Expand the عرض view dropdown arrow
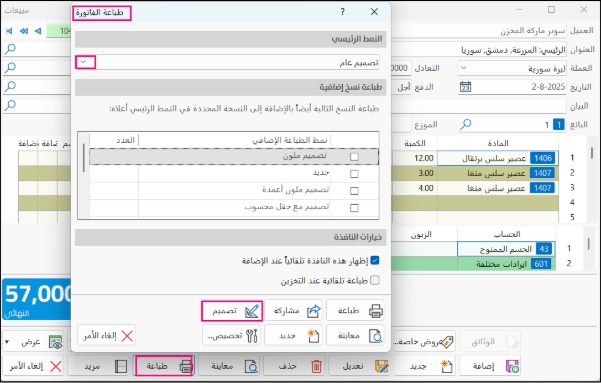 (x=7, y=341)
